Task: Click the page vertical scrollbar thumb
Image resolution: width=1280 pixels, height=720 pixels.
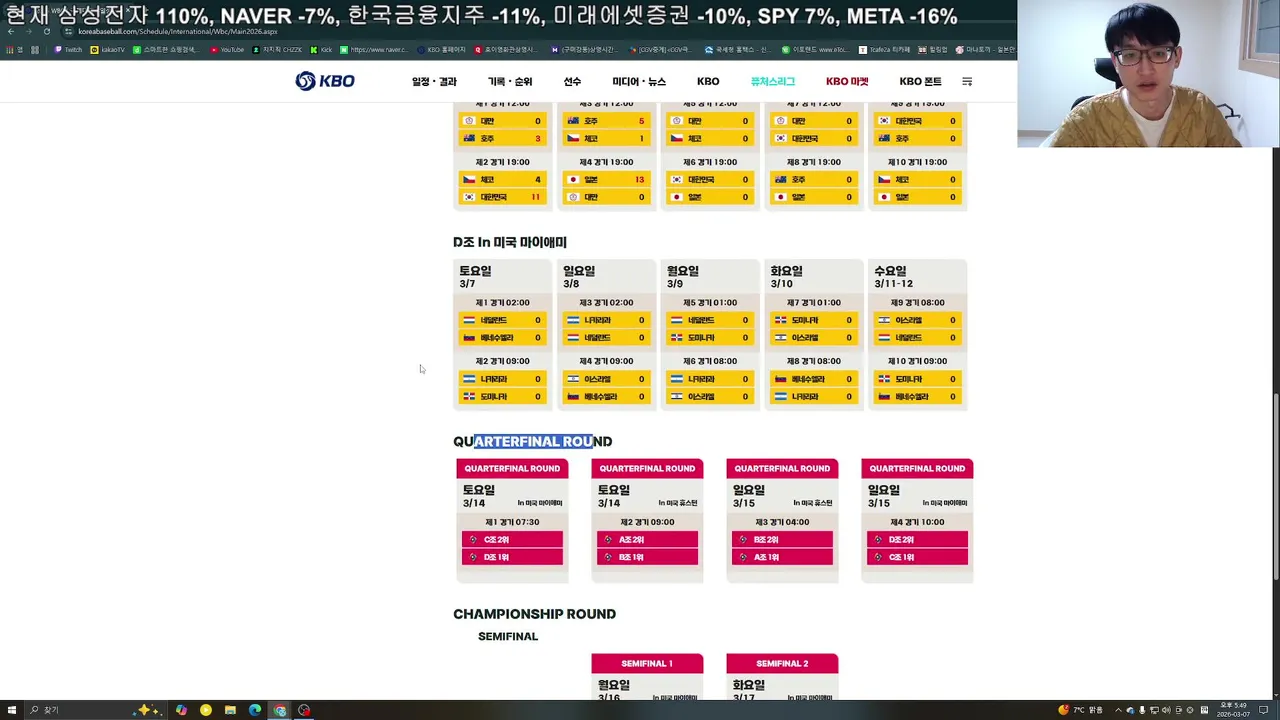Action: [1275, 487]
